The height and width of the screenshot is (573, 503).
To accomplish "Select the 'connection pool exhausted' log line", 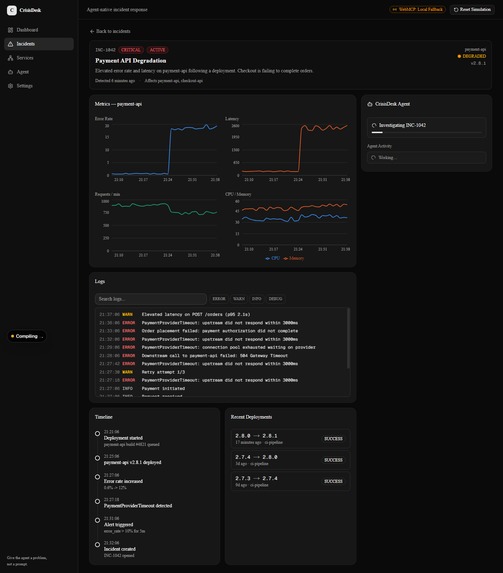I will coord(221,347).
